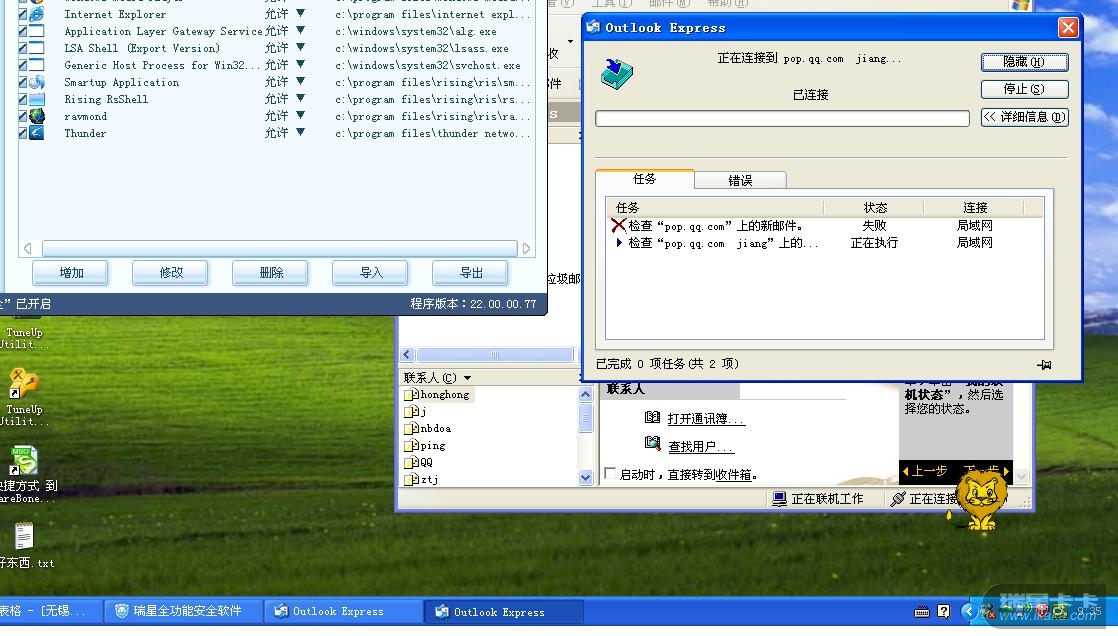Click the Rising RsShell row icon
Image resolution: width=1118 pixels, height=636 pixels.
36,99
